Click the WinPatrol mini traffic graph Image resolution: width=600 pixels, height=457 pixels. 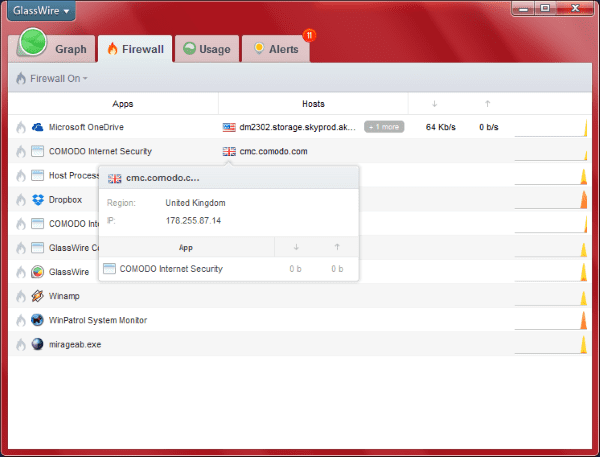click(551, 320)
